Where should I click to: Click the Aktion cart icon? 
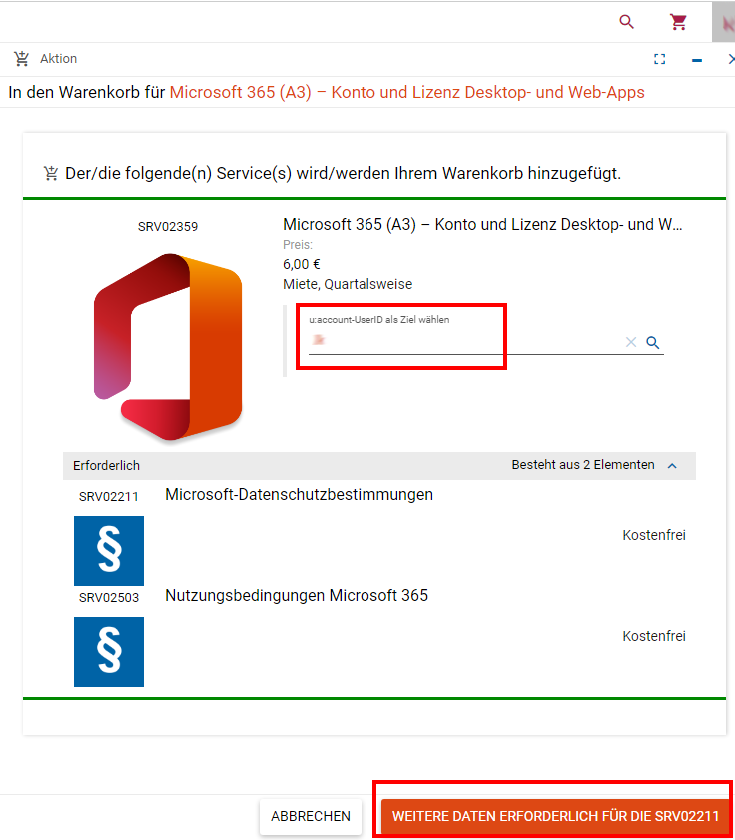click(x=22, y=59)
